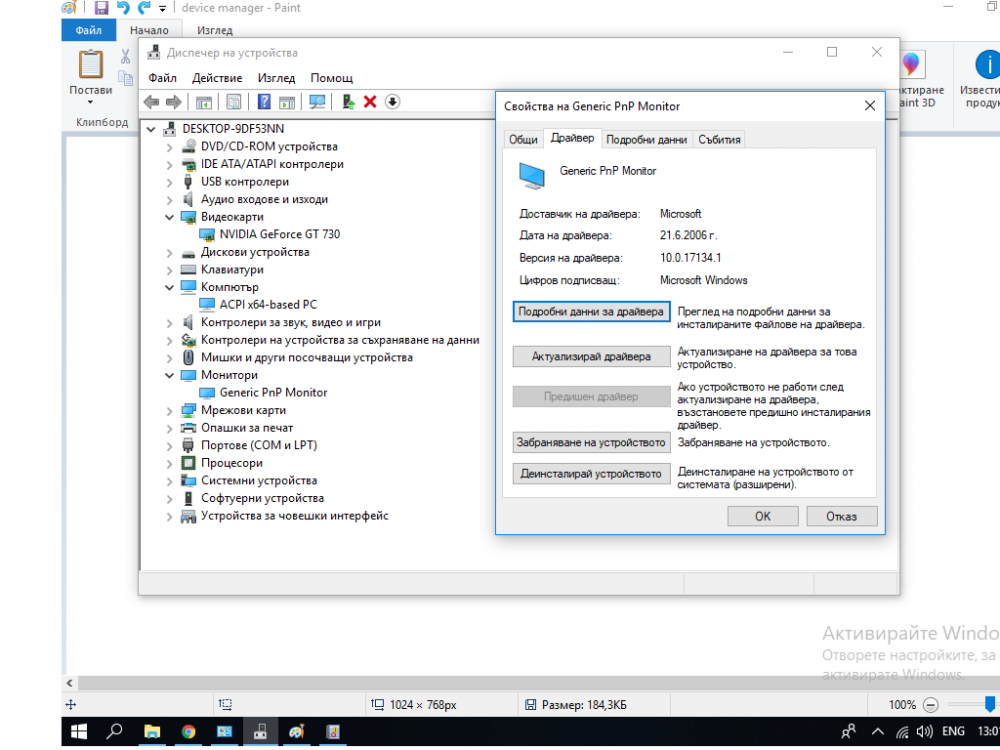Expand Клавиатури node
Screen dimensions: 1000x750
tap(169, 270)
